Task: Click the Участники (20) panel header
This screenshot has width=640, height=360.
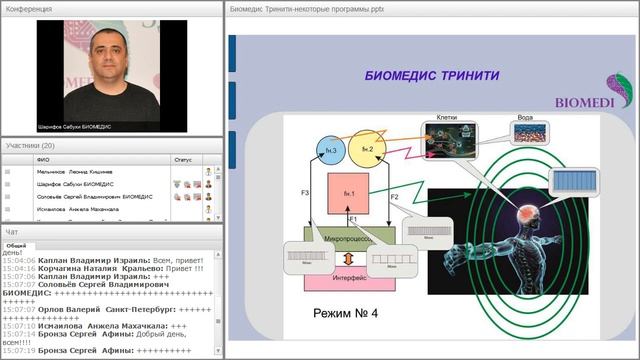Action: point(112,146)
